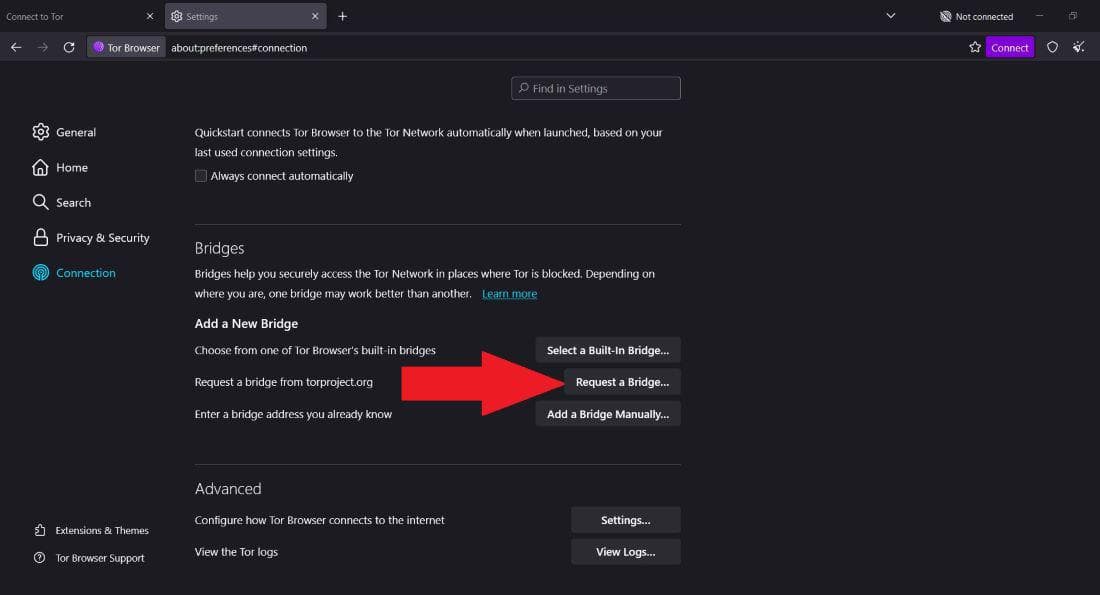
Task: Select the Connection onion icon in sidebar
Action: pos(41,272)
